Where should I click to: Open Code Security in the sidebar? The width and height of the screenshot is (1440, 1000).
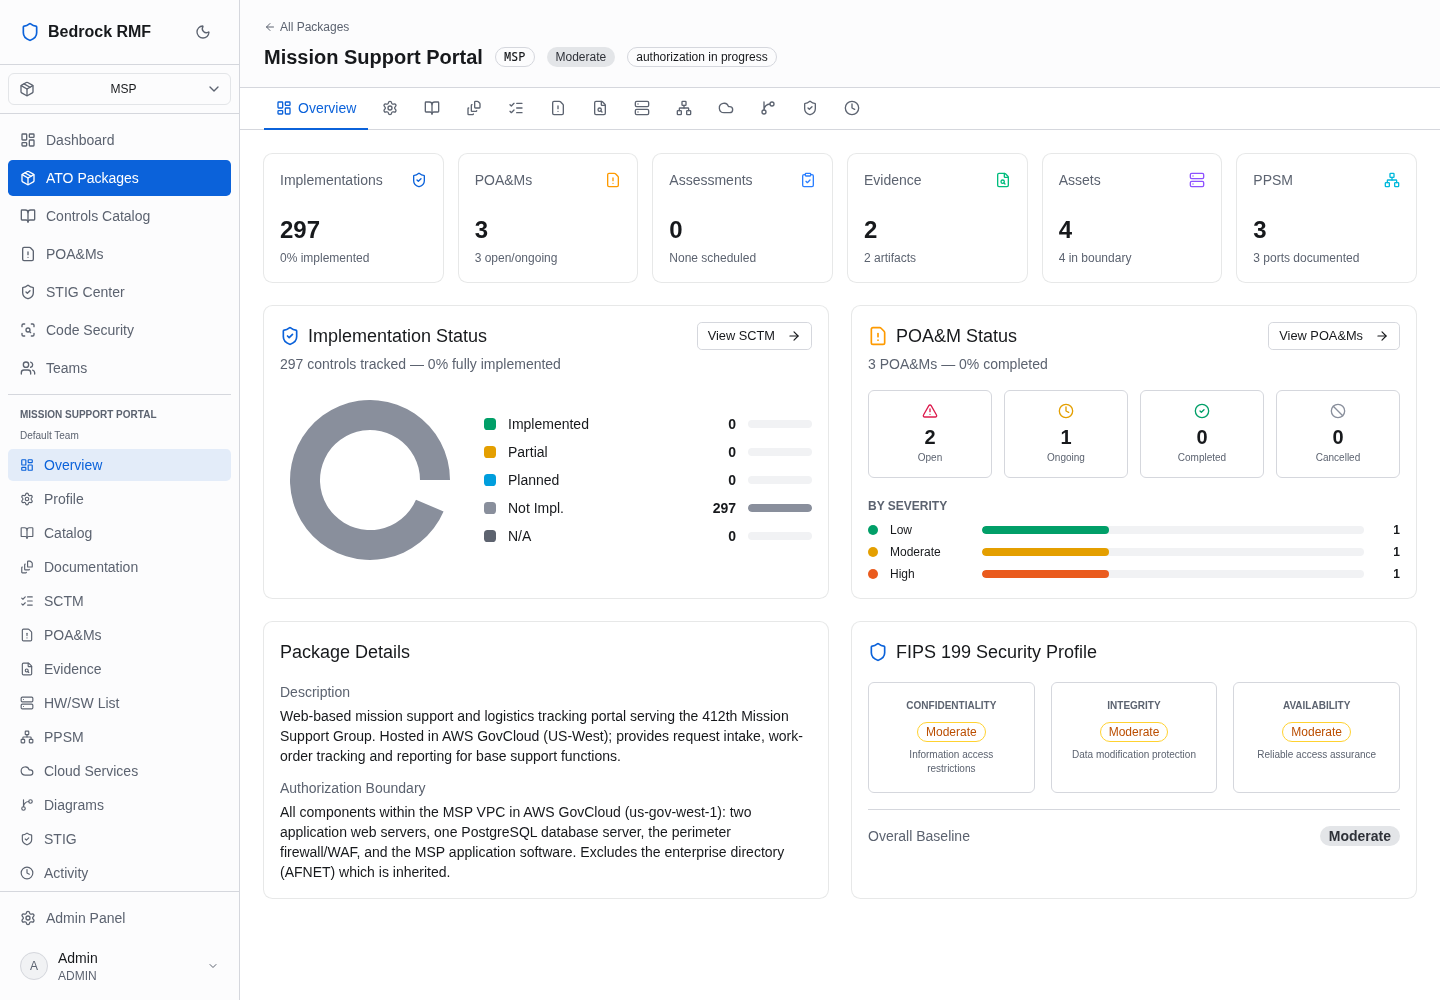[x=119, y=330]
